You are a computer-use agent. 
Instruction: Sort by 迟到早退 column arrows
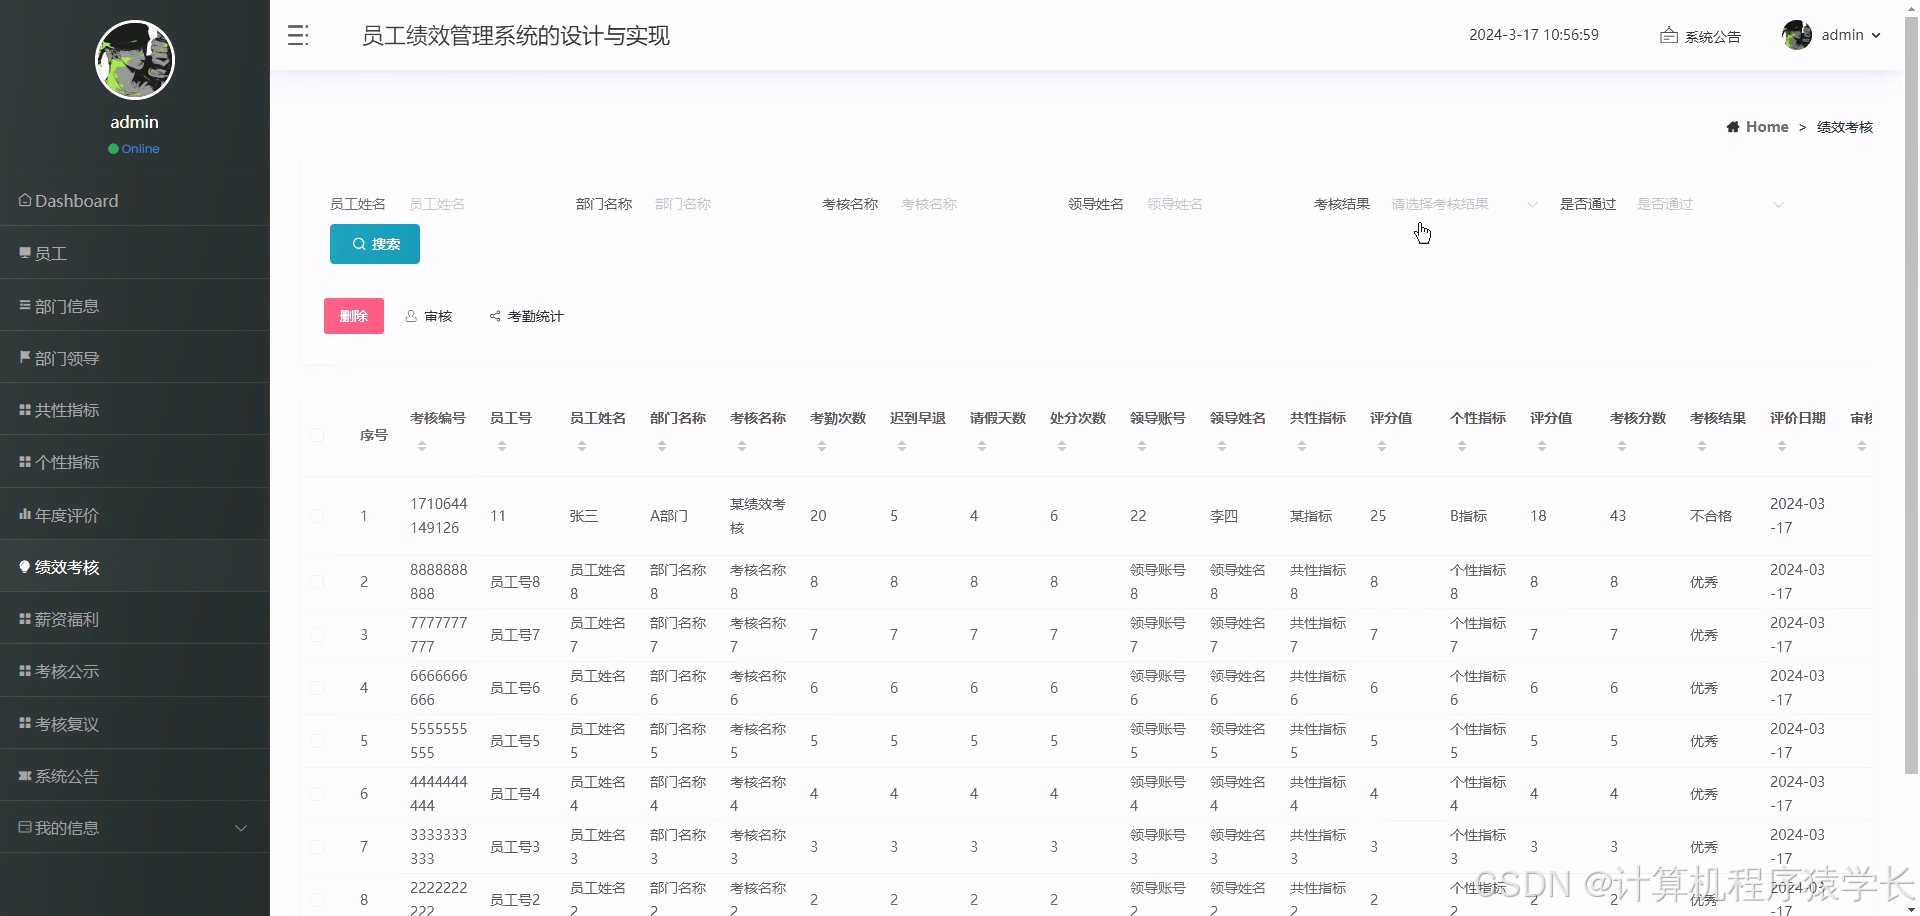(x=902, y=446)
